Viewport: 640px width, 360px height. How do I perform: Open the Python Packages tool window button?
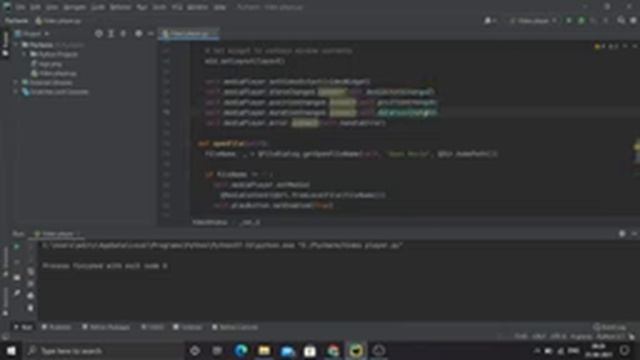106,327
